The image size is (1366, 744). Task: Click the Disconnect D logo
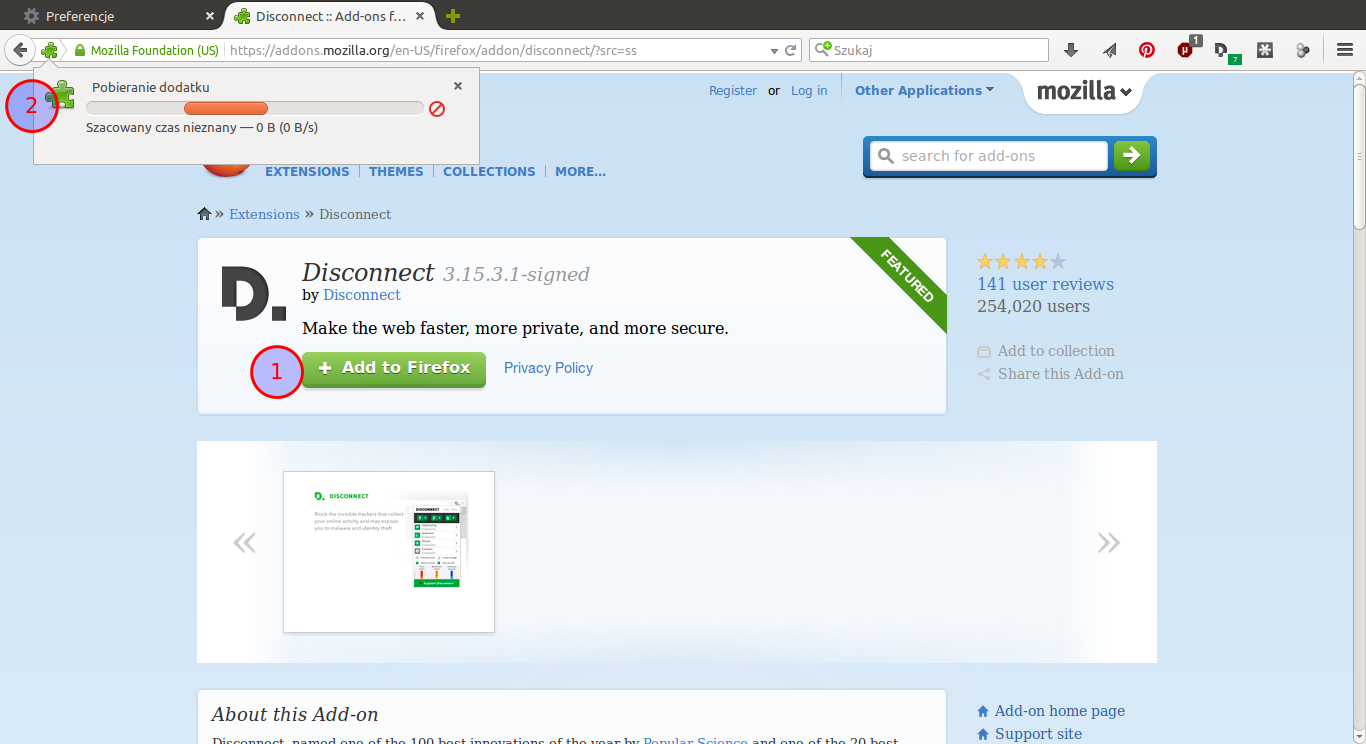coord(253,294)
